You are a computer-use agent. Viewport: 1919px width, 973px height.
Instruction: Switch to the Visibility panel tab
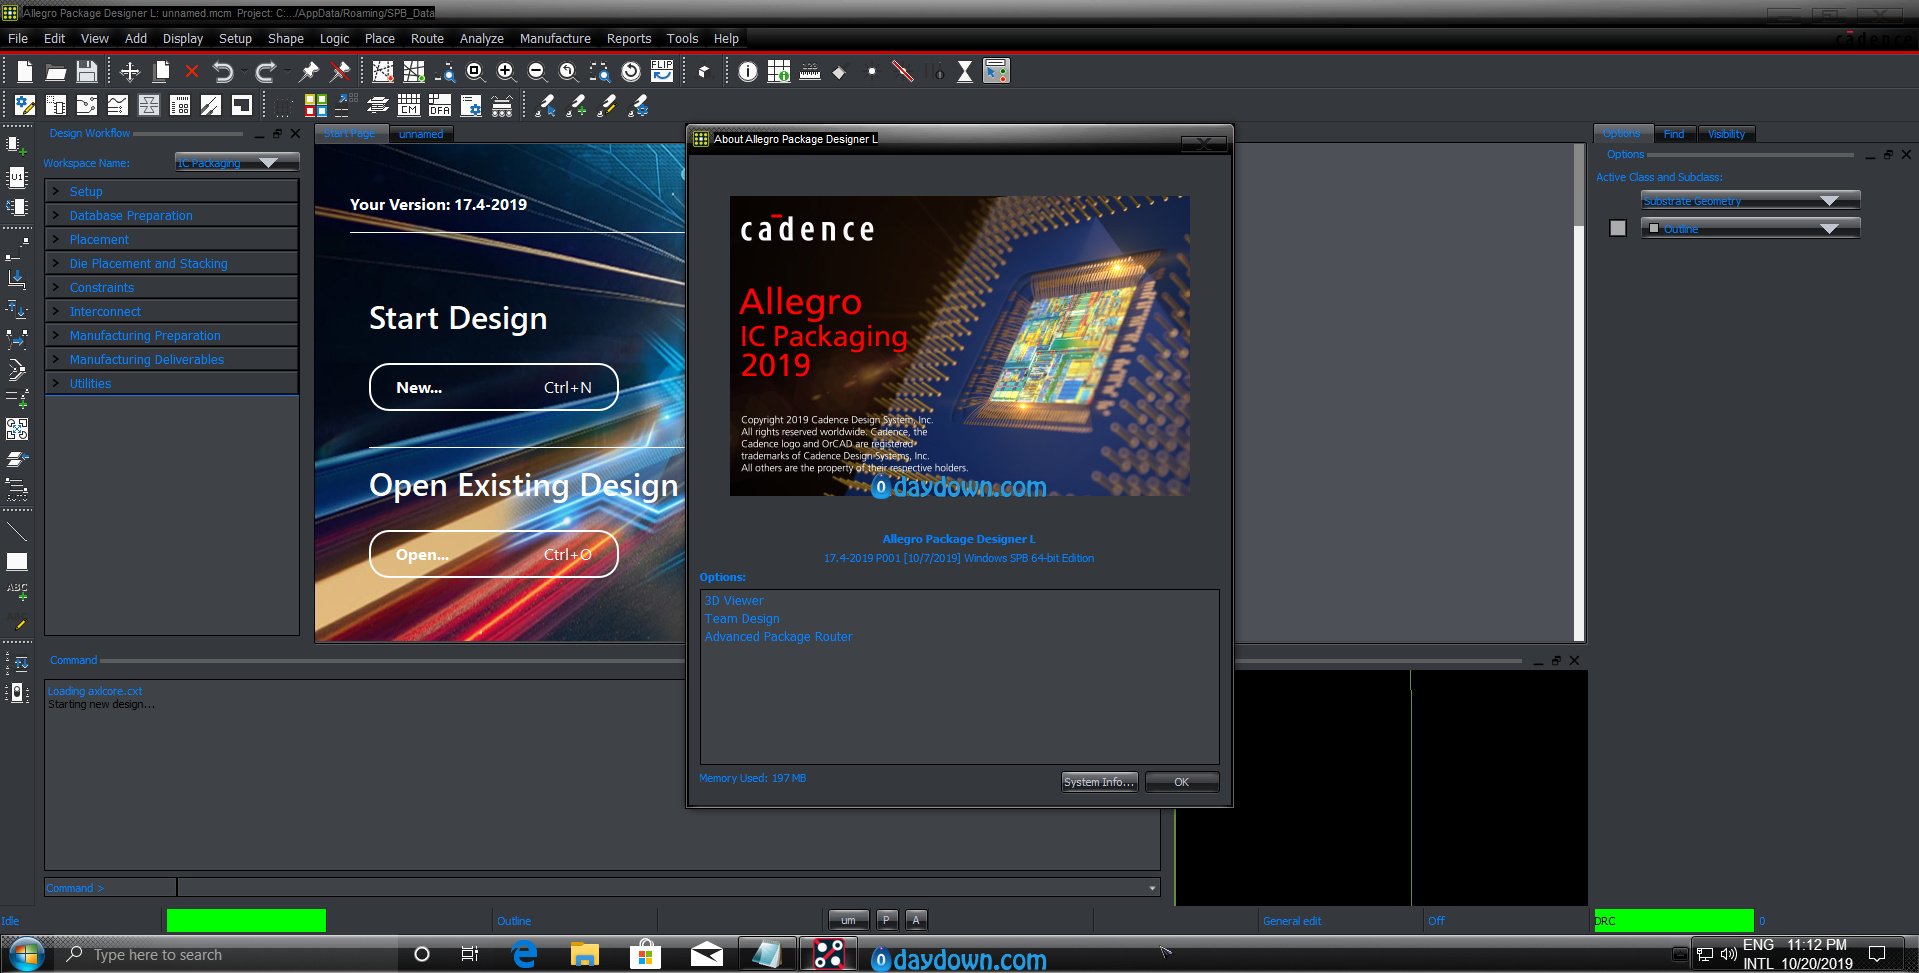(x=1726, y=134)
